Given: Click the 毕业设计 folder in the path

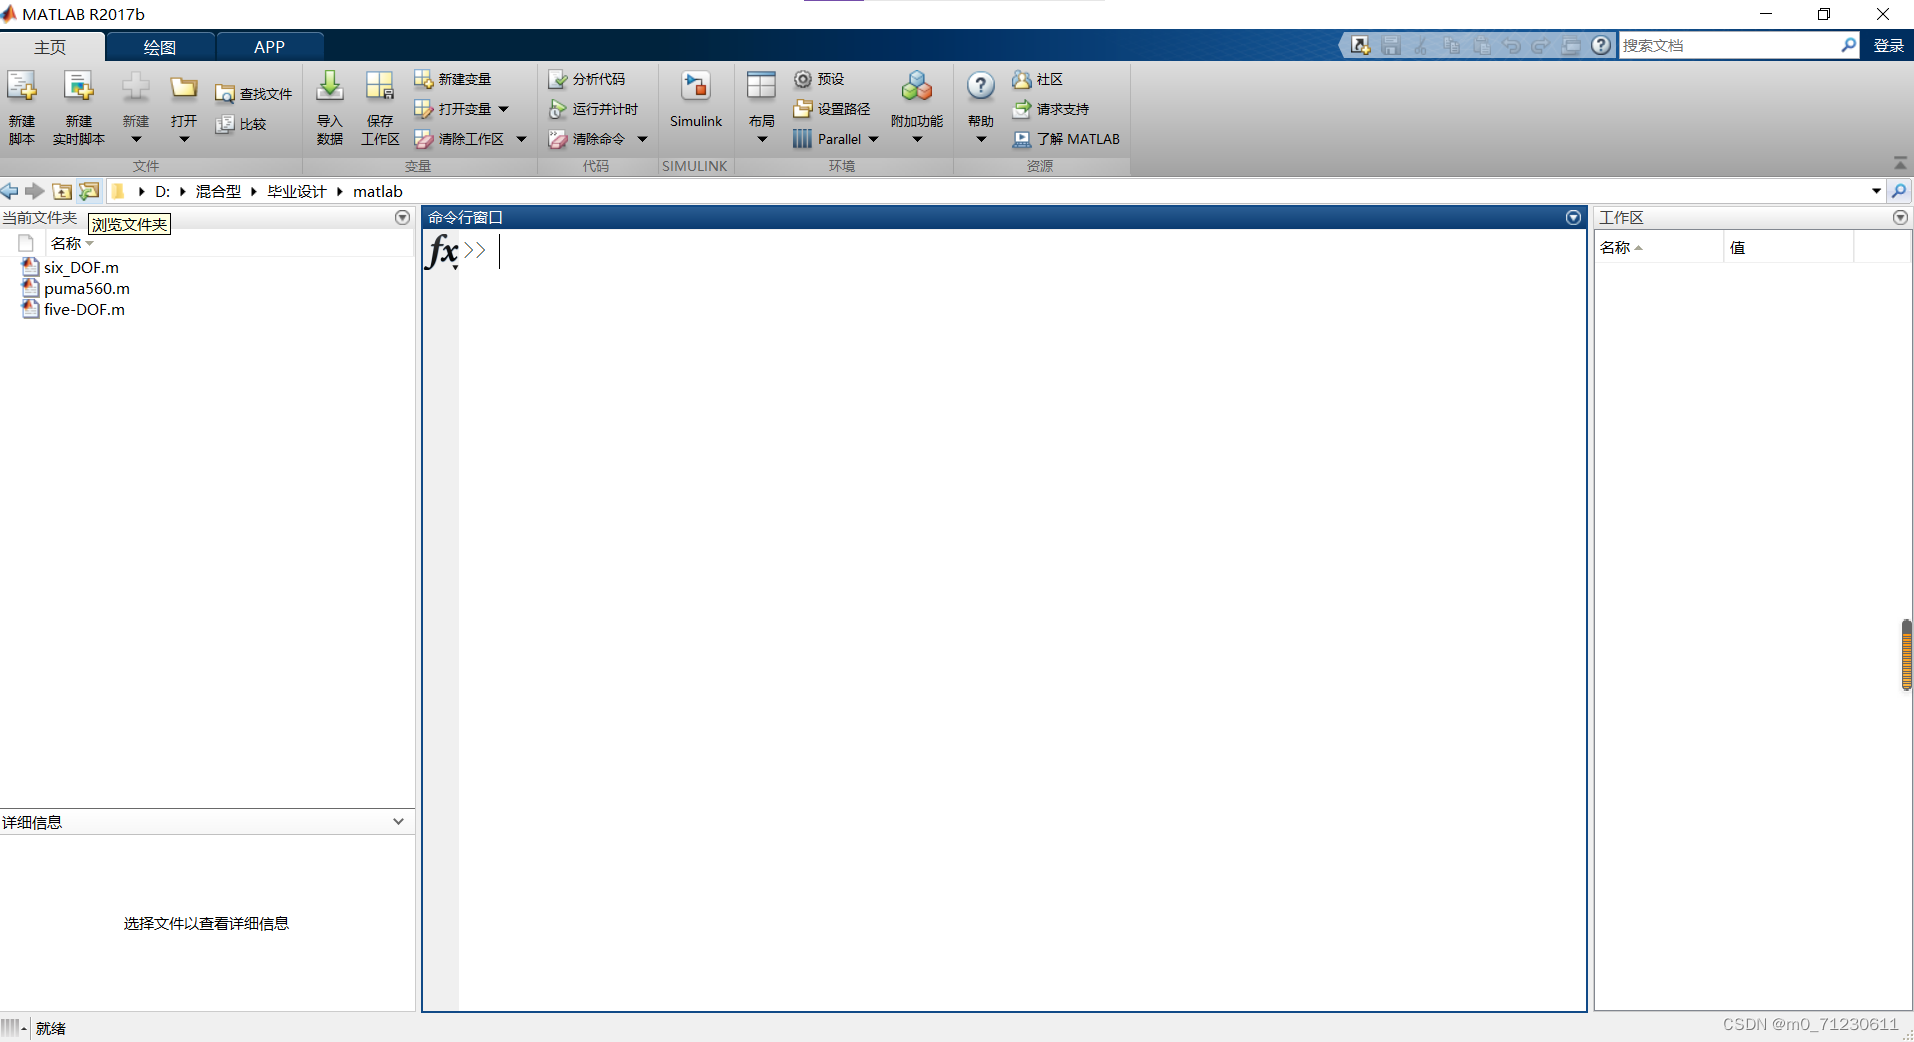Looking at the screenshot, I should coord(297,192).
